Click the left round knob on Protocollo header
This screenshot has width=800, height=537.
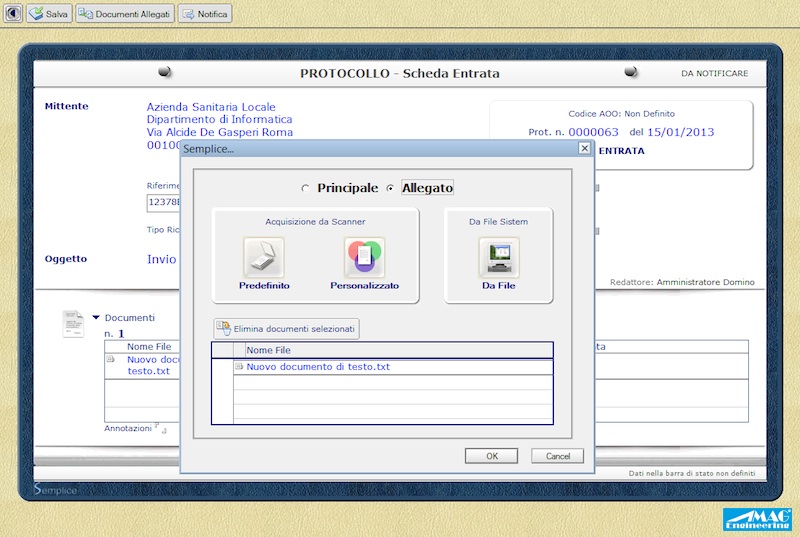pos(165,72)
